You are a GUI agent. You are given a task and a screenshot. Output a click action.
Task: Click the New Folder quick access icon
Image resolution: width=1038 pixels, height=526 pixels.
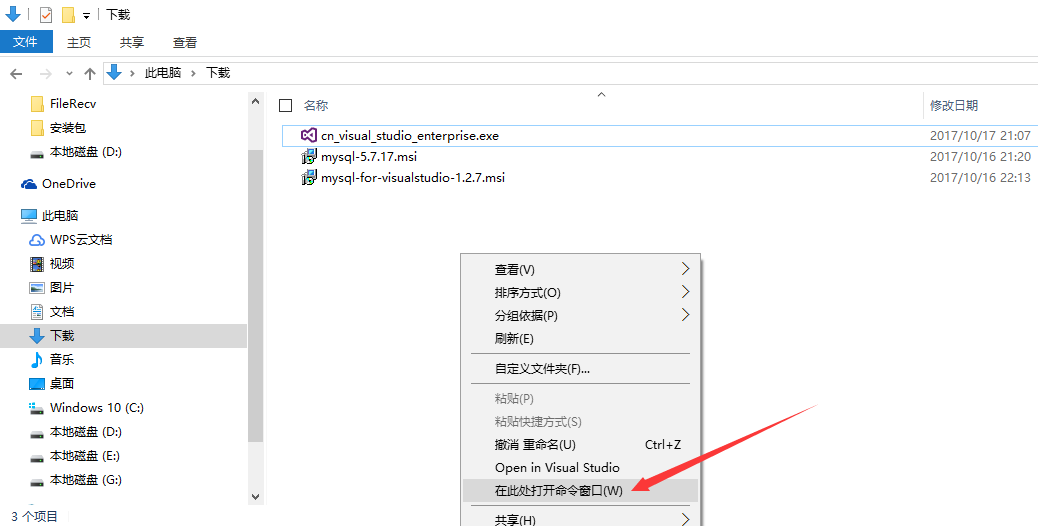(68, 15)
